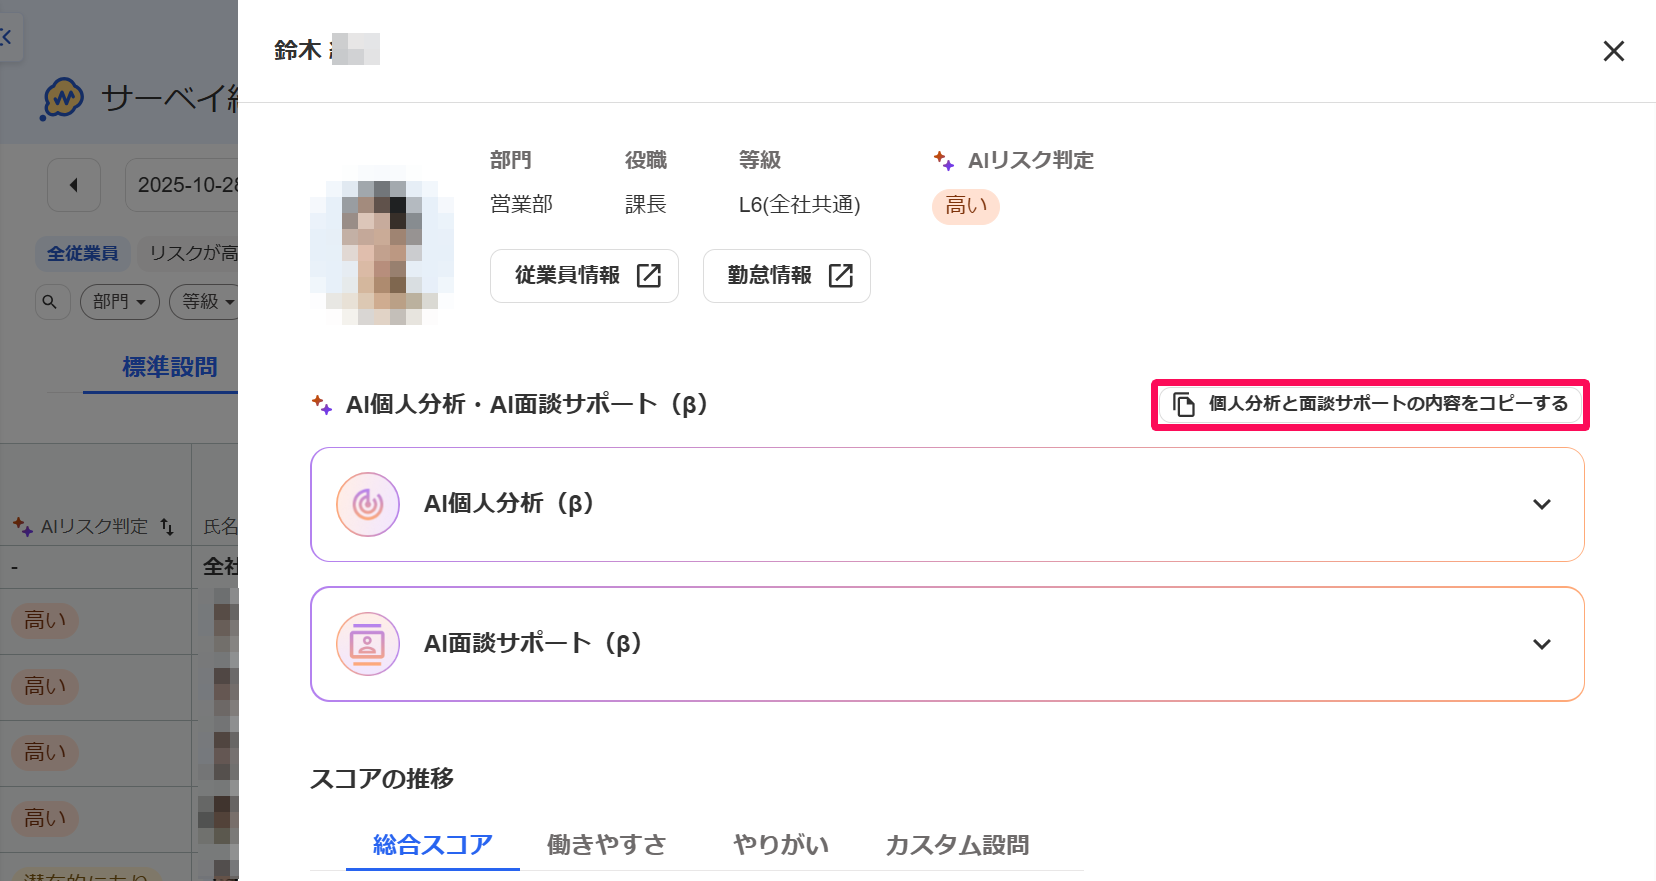Click the first 高い badge in the table
The image size is (1656, 881).
click(x=45, y=621)
